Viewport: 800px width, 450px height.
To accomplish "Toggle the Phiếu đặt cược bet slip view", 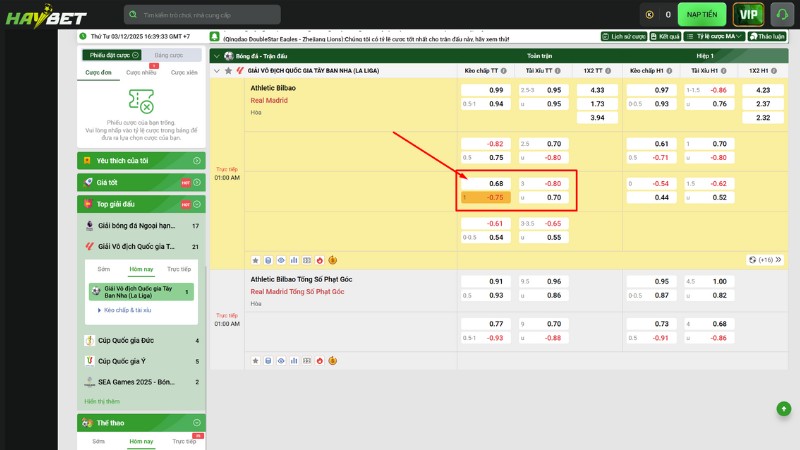I will click(x=109, y=55).
